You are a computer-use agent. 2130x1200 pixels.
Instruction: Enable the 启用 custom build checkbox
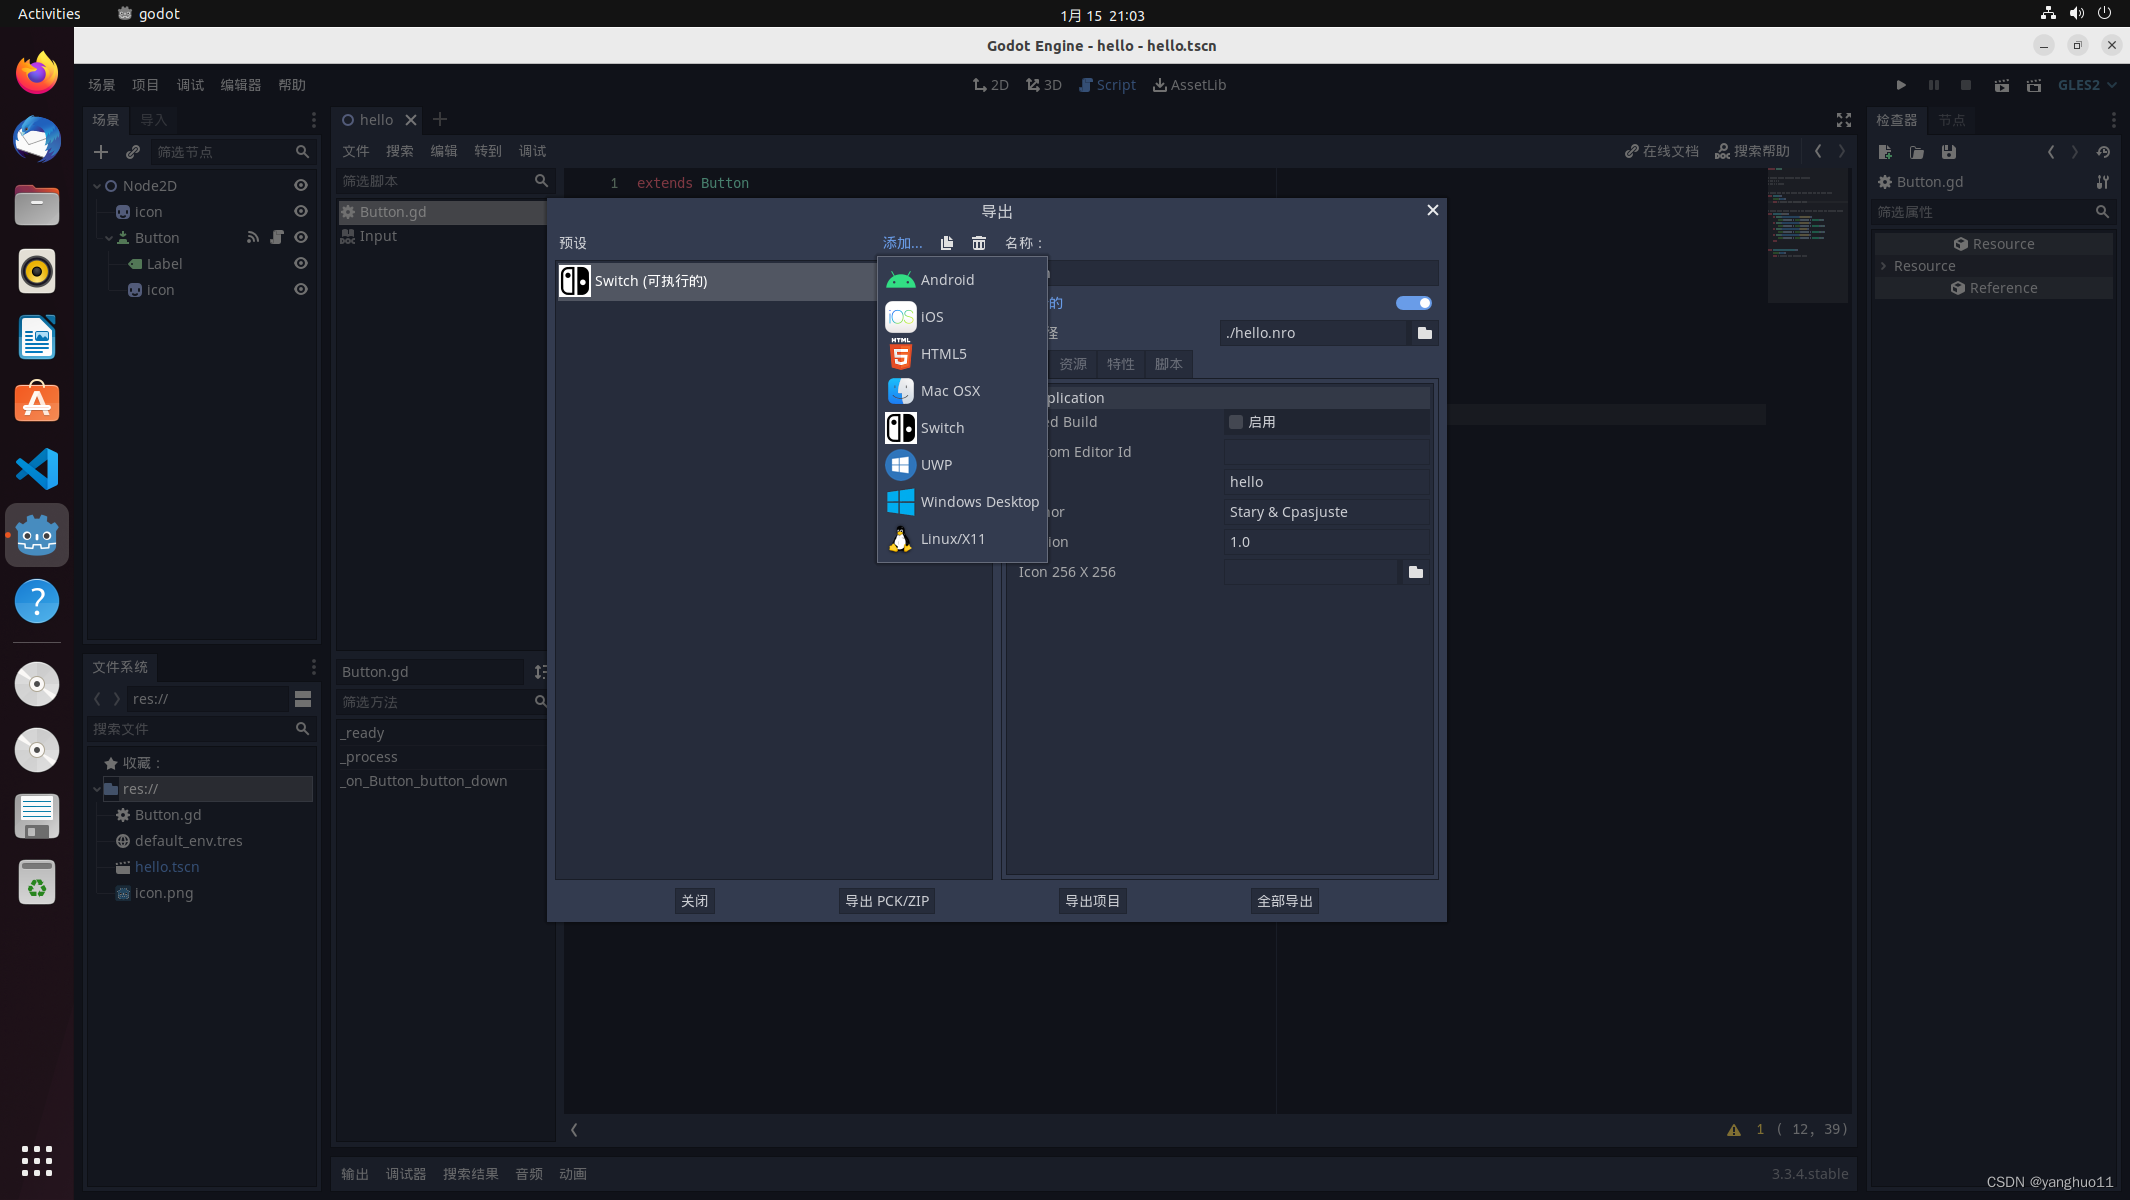coord(1236,422)
